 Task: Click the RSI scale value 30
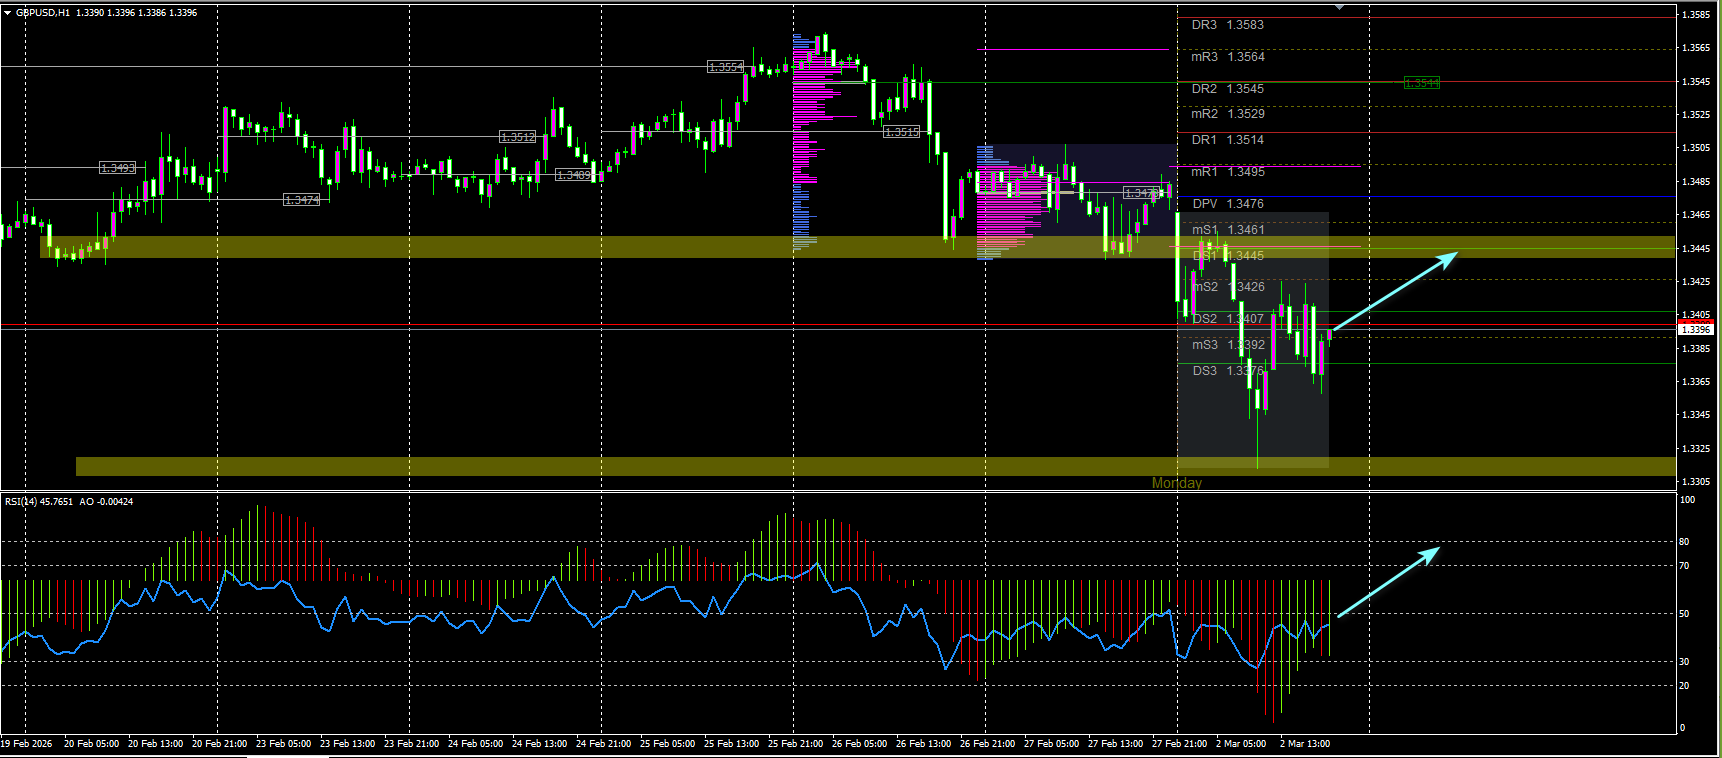(1684, 662)
